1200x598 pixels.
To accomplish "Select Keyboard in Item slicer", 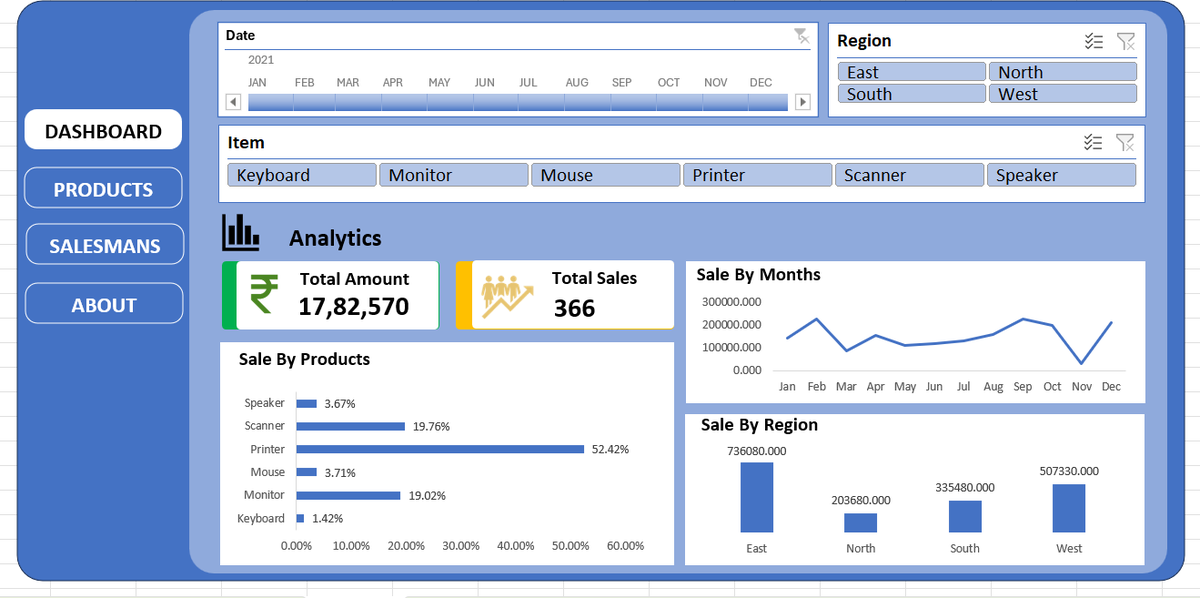I will (302, 175).
